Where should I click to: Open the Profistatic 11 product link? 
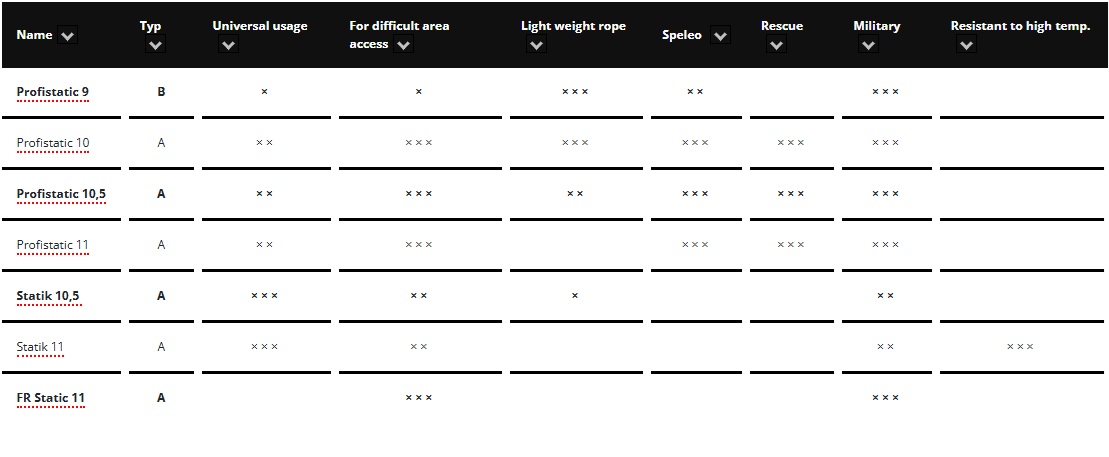(52, 245)
